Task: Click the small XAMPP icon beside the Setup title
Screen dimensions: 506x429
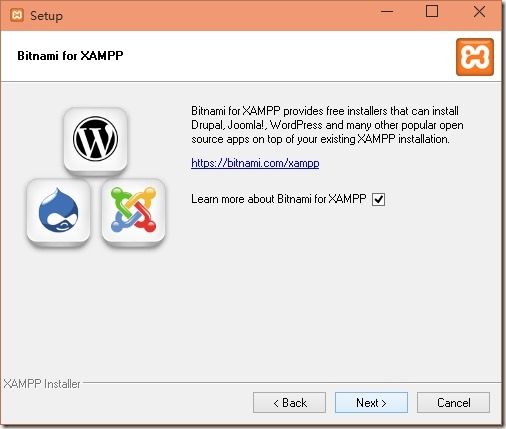Action: tap(17, 15)
